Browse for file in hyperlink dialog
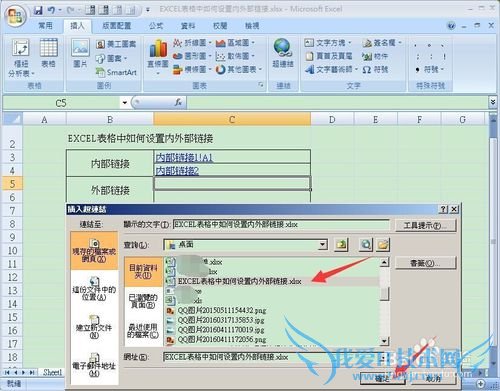The height and width of the screenshot is (391, 500). click(x=383, y=245)
